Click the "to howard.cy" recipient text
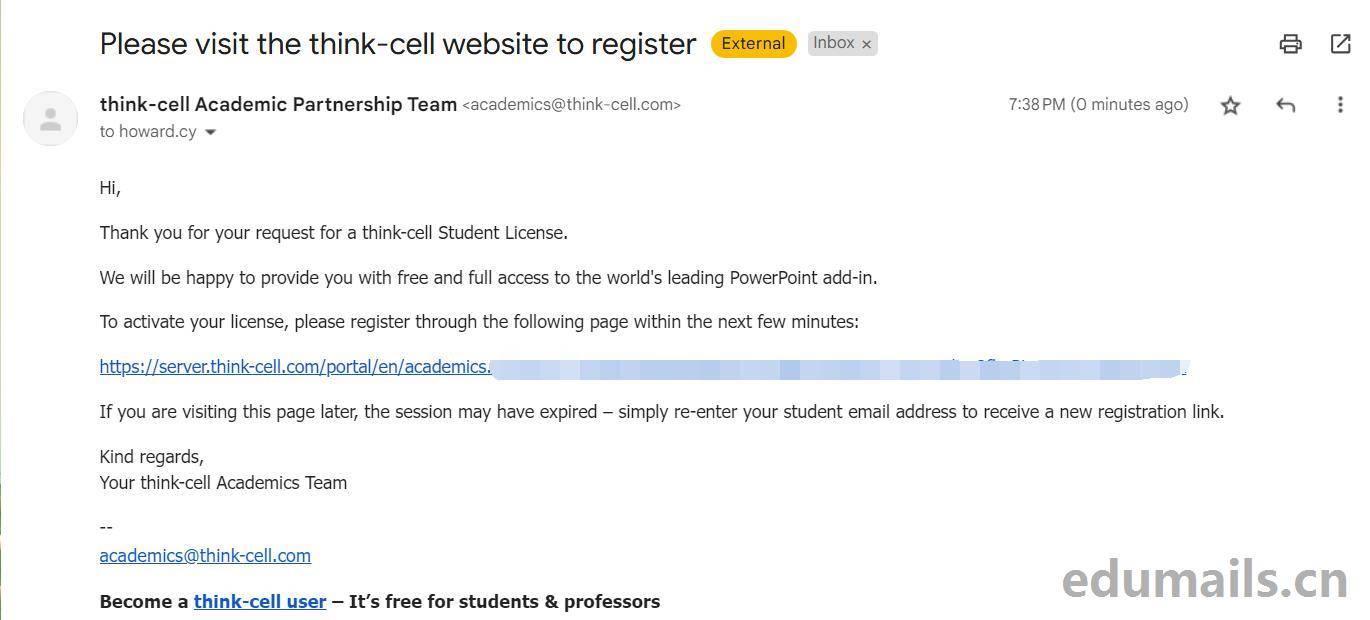 pyautogui.click(x=148, y=132)
